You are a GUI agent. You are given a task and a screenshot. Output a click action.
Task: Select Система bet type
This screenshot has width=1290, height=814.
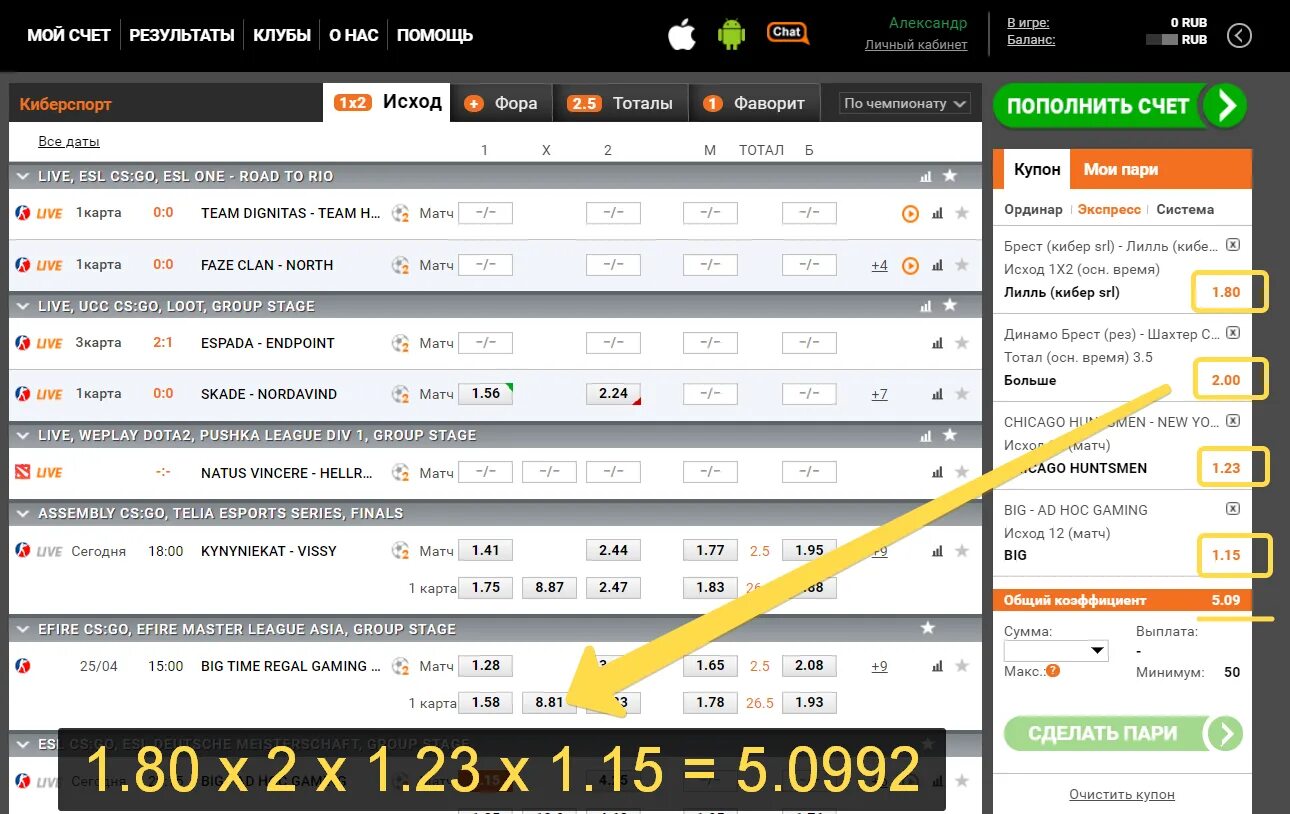[1185, 210]
